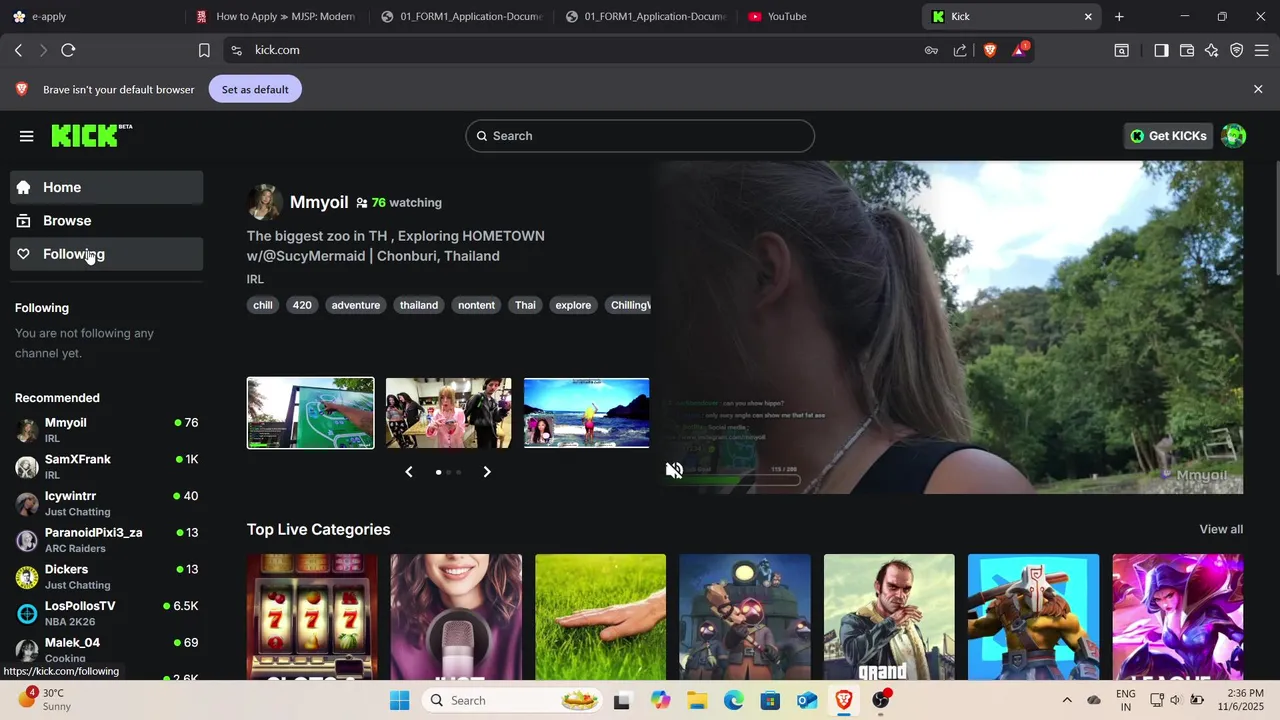Screen dimensions: 1280x720
Task: Open Microsoft Edge from taskbar
Action: [734, 700]
